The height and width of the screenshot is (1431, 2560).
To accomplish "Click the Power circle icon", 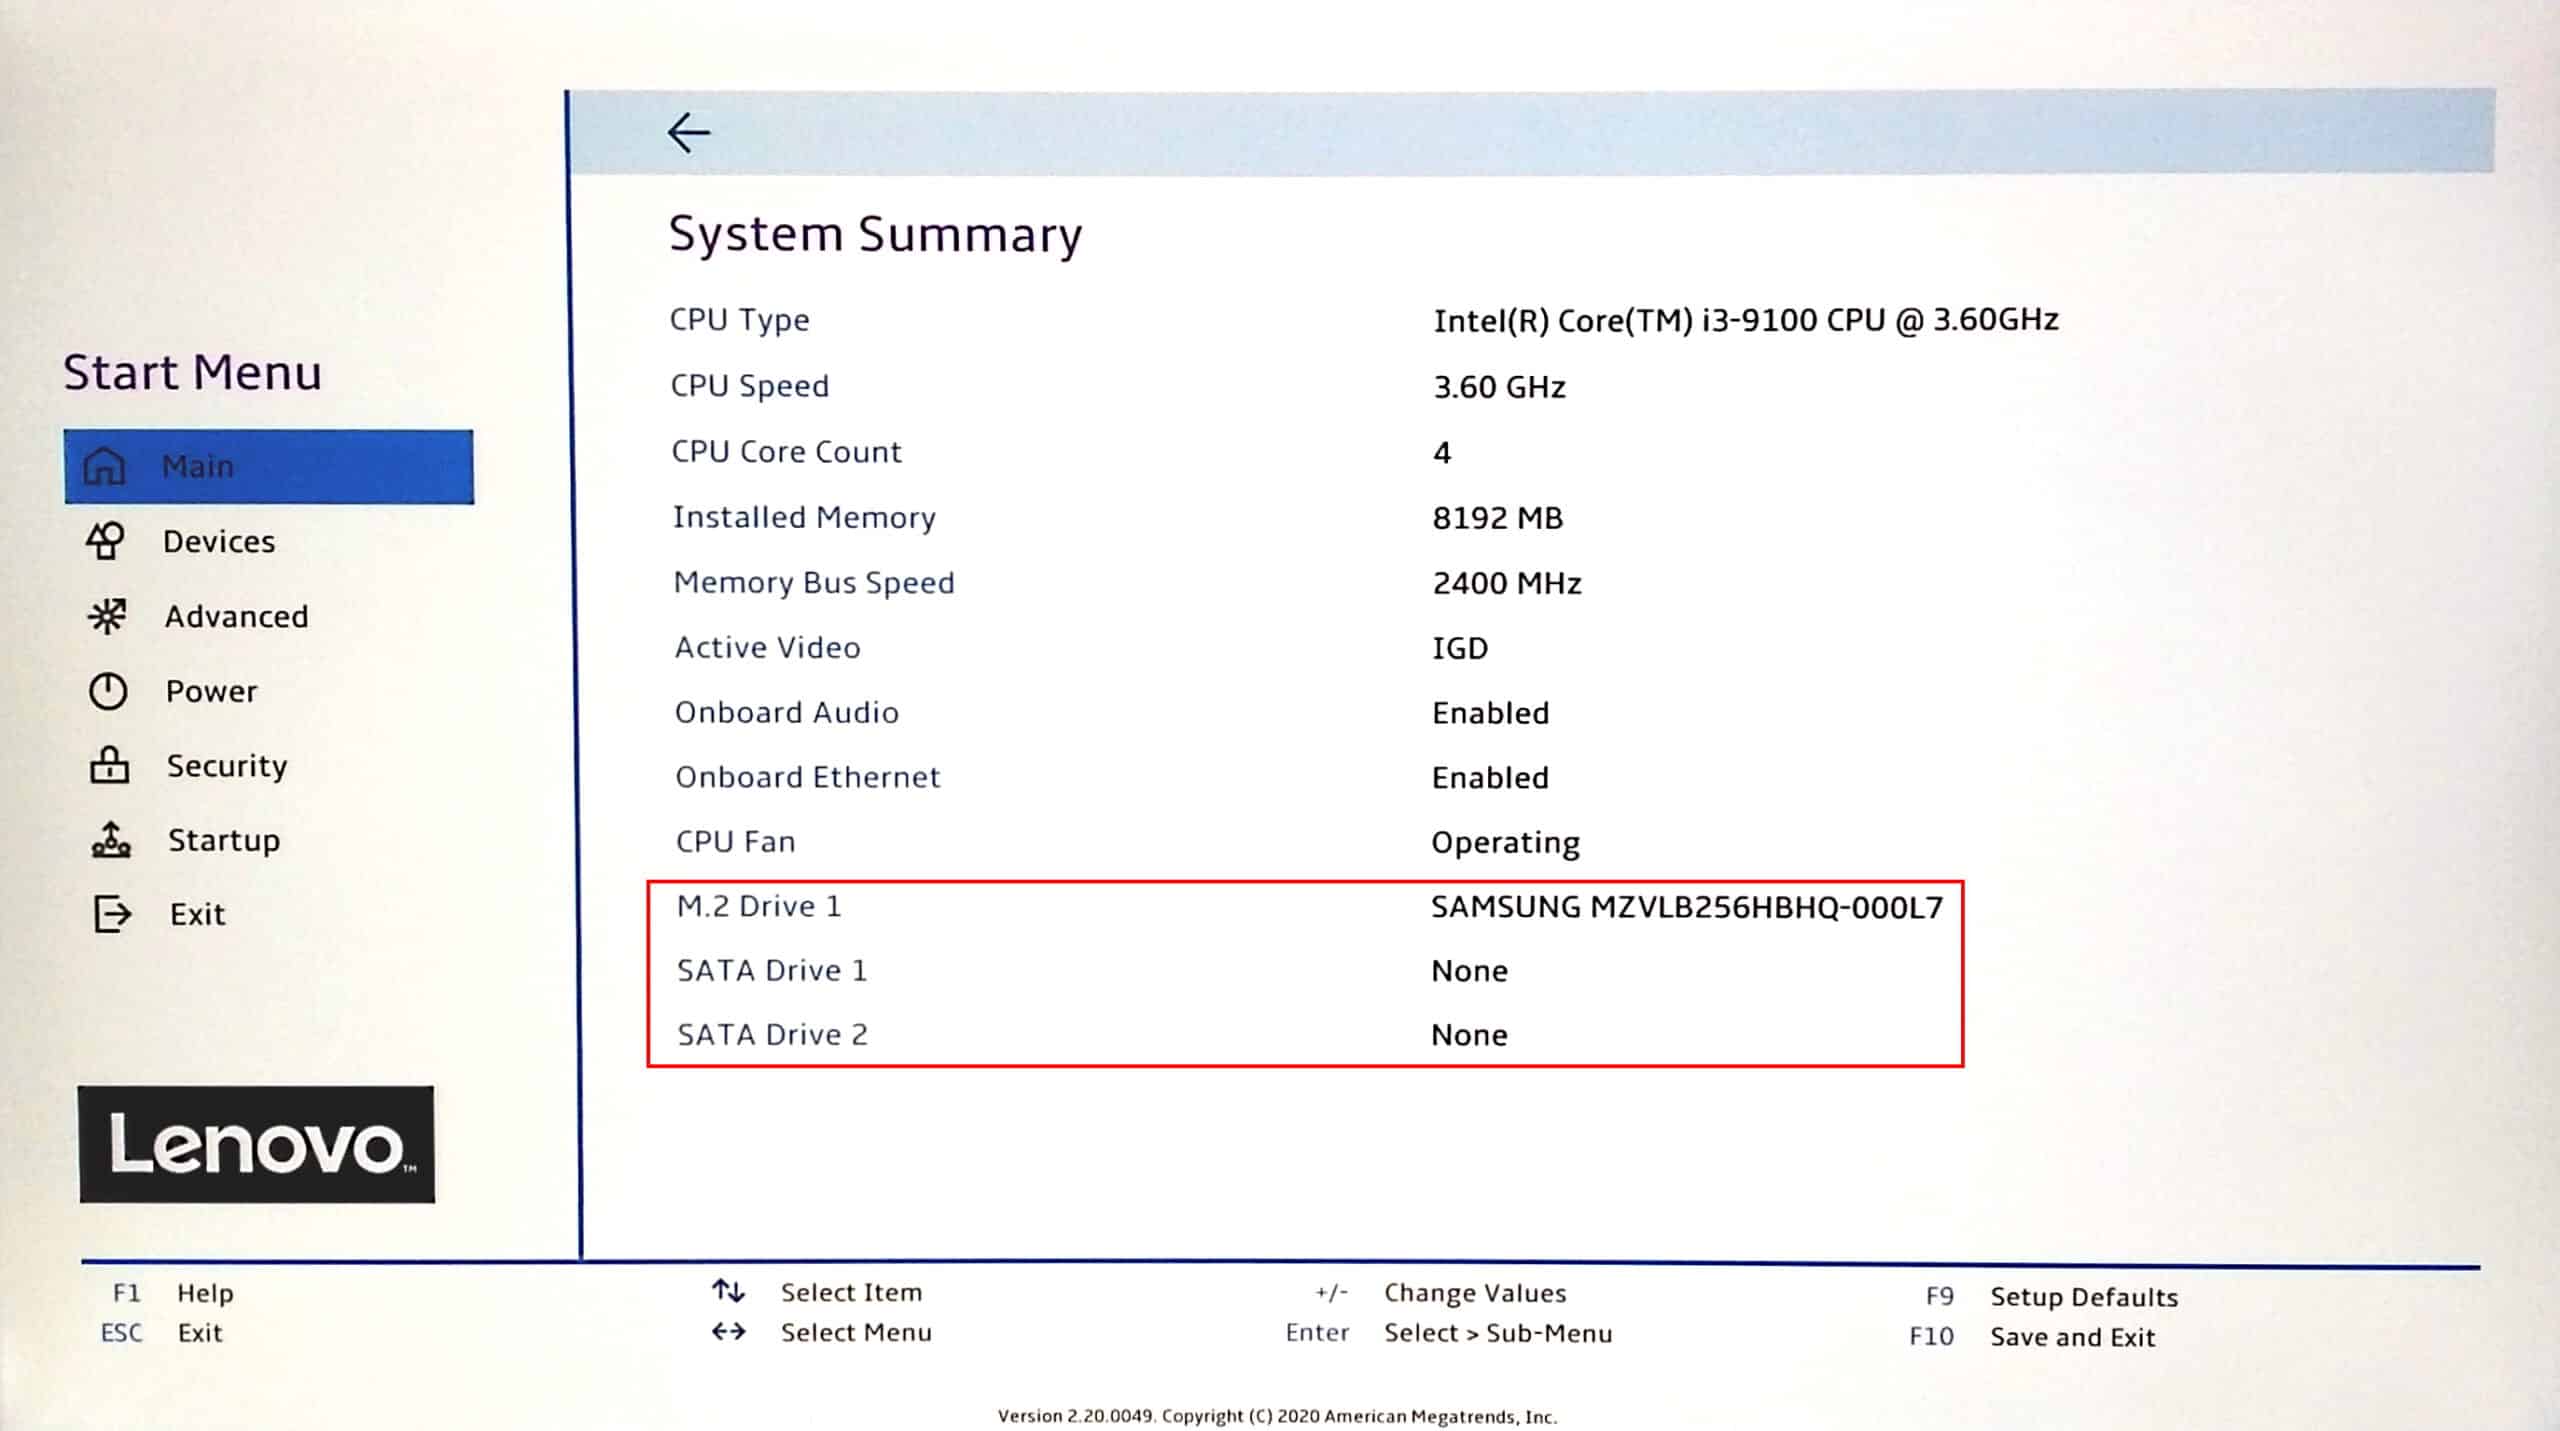I will tap(108, 691).
